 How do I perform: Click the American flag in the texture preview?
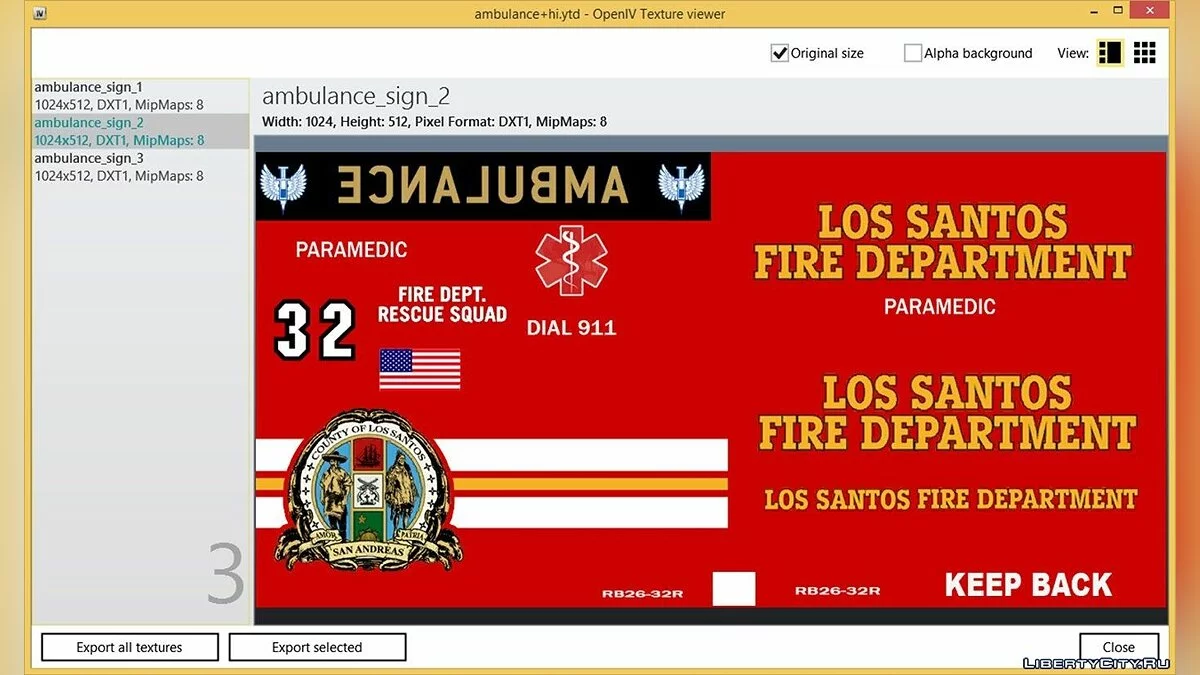[419, 369]
